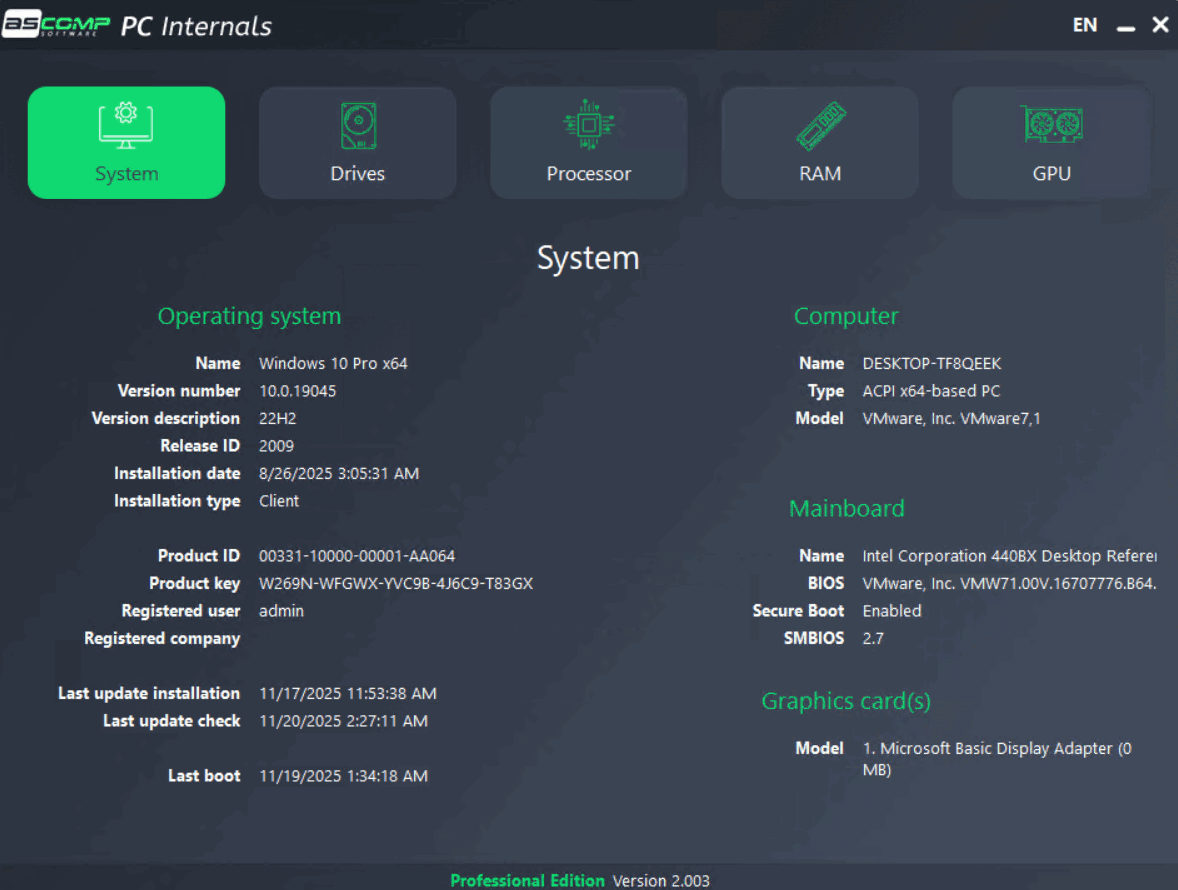Open the System tab

pos(126,143)
